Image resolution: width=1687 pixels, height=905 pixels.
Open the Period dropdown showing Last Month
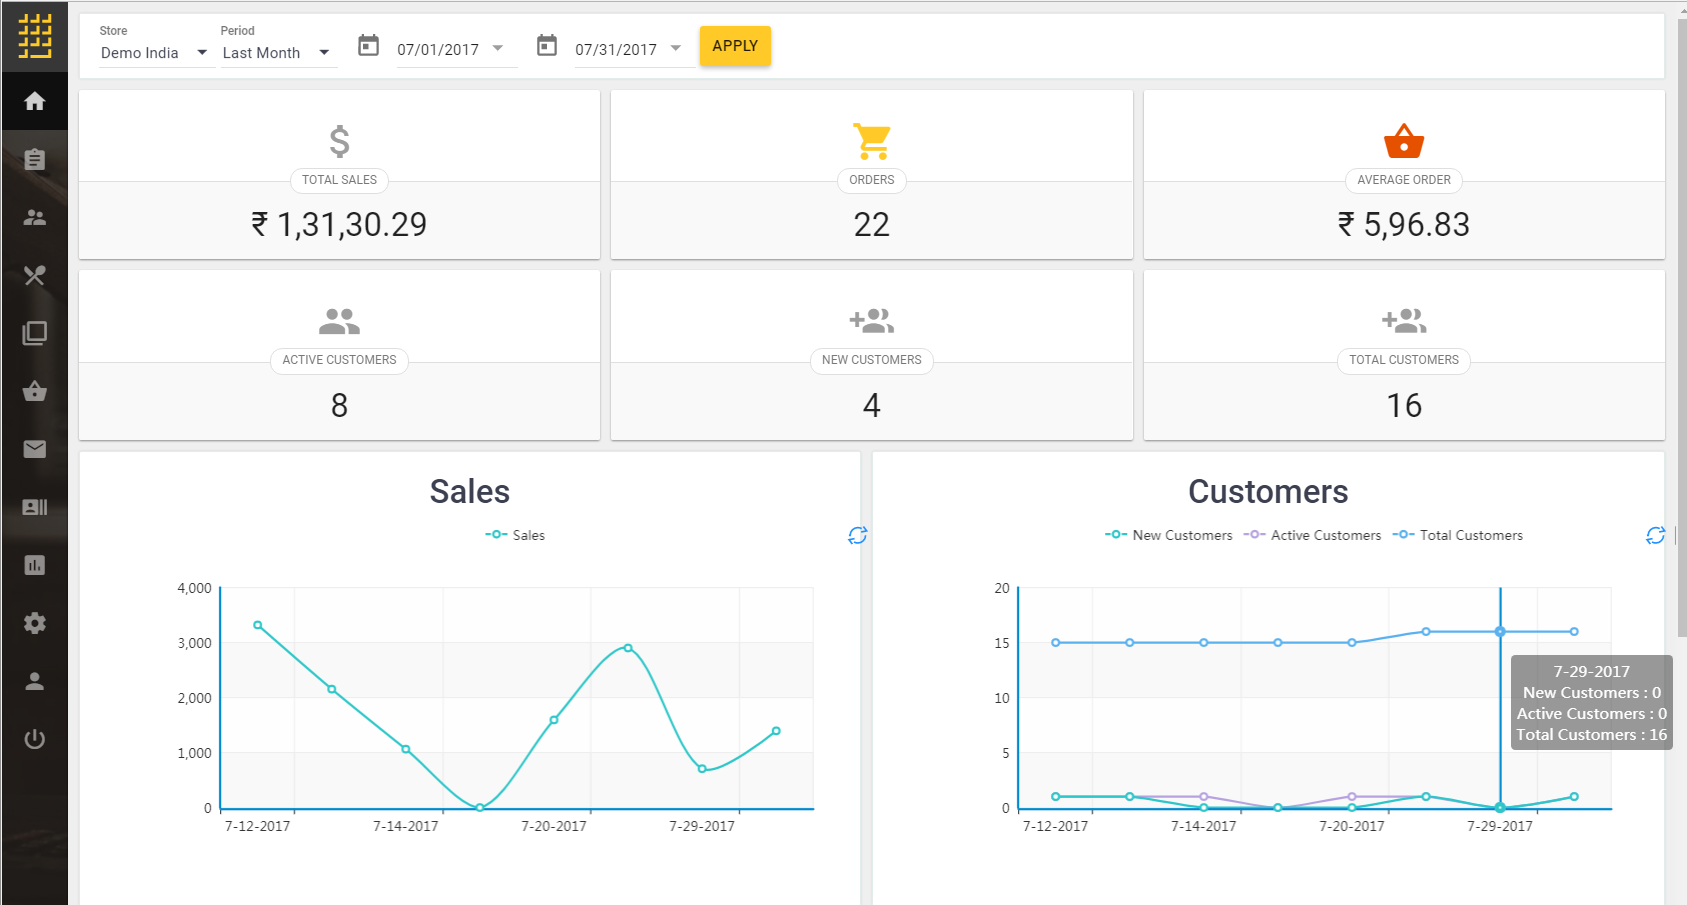pos(278,53)
